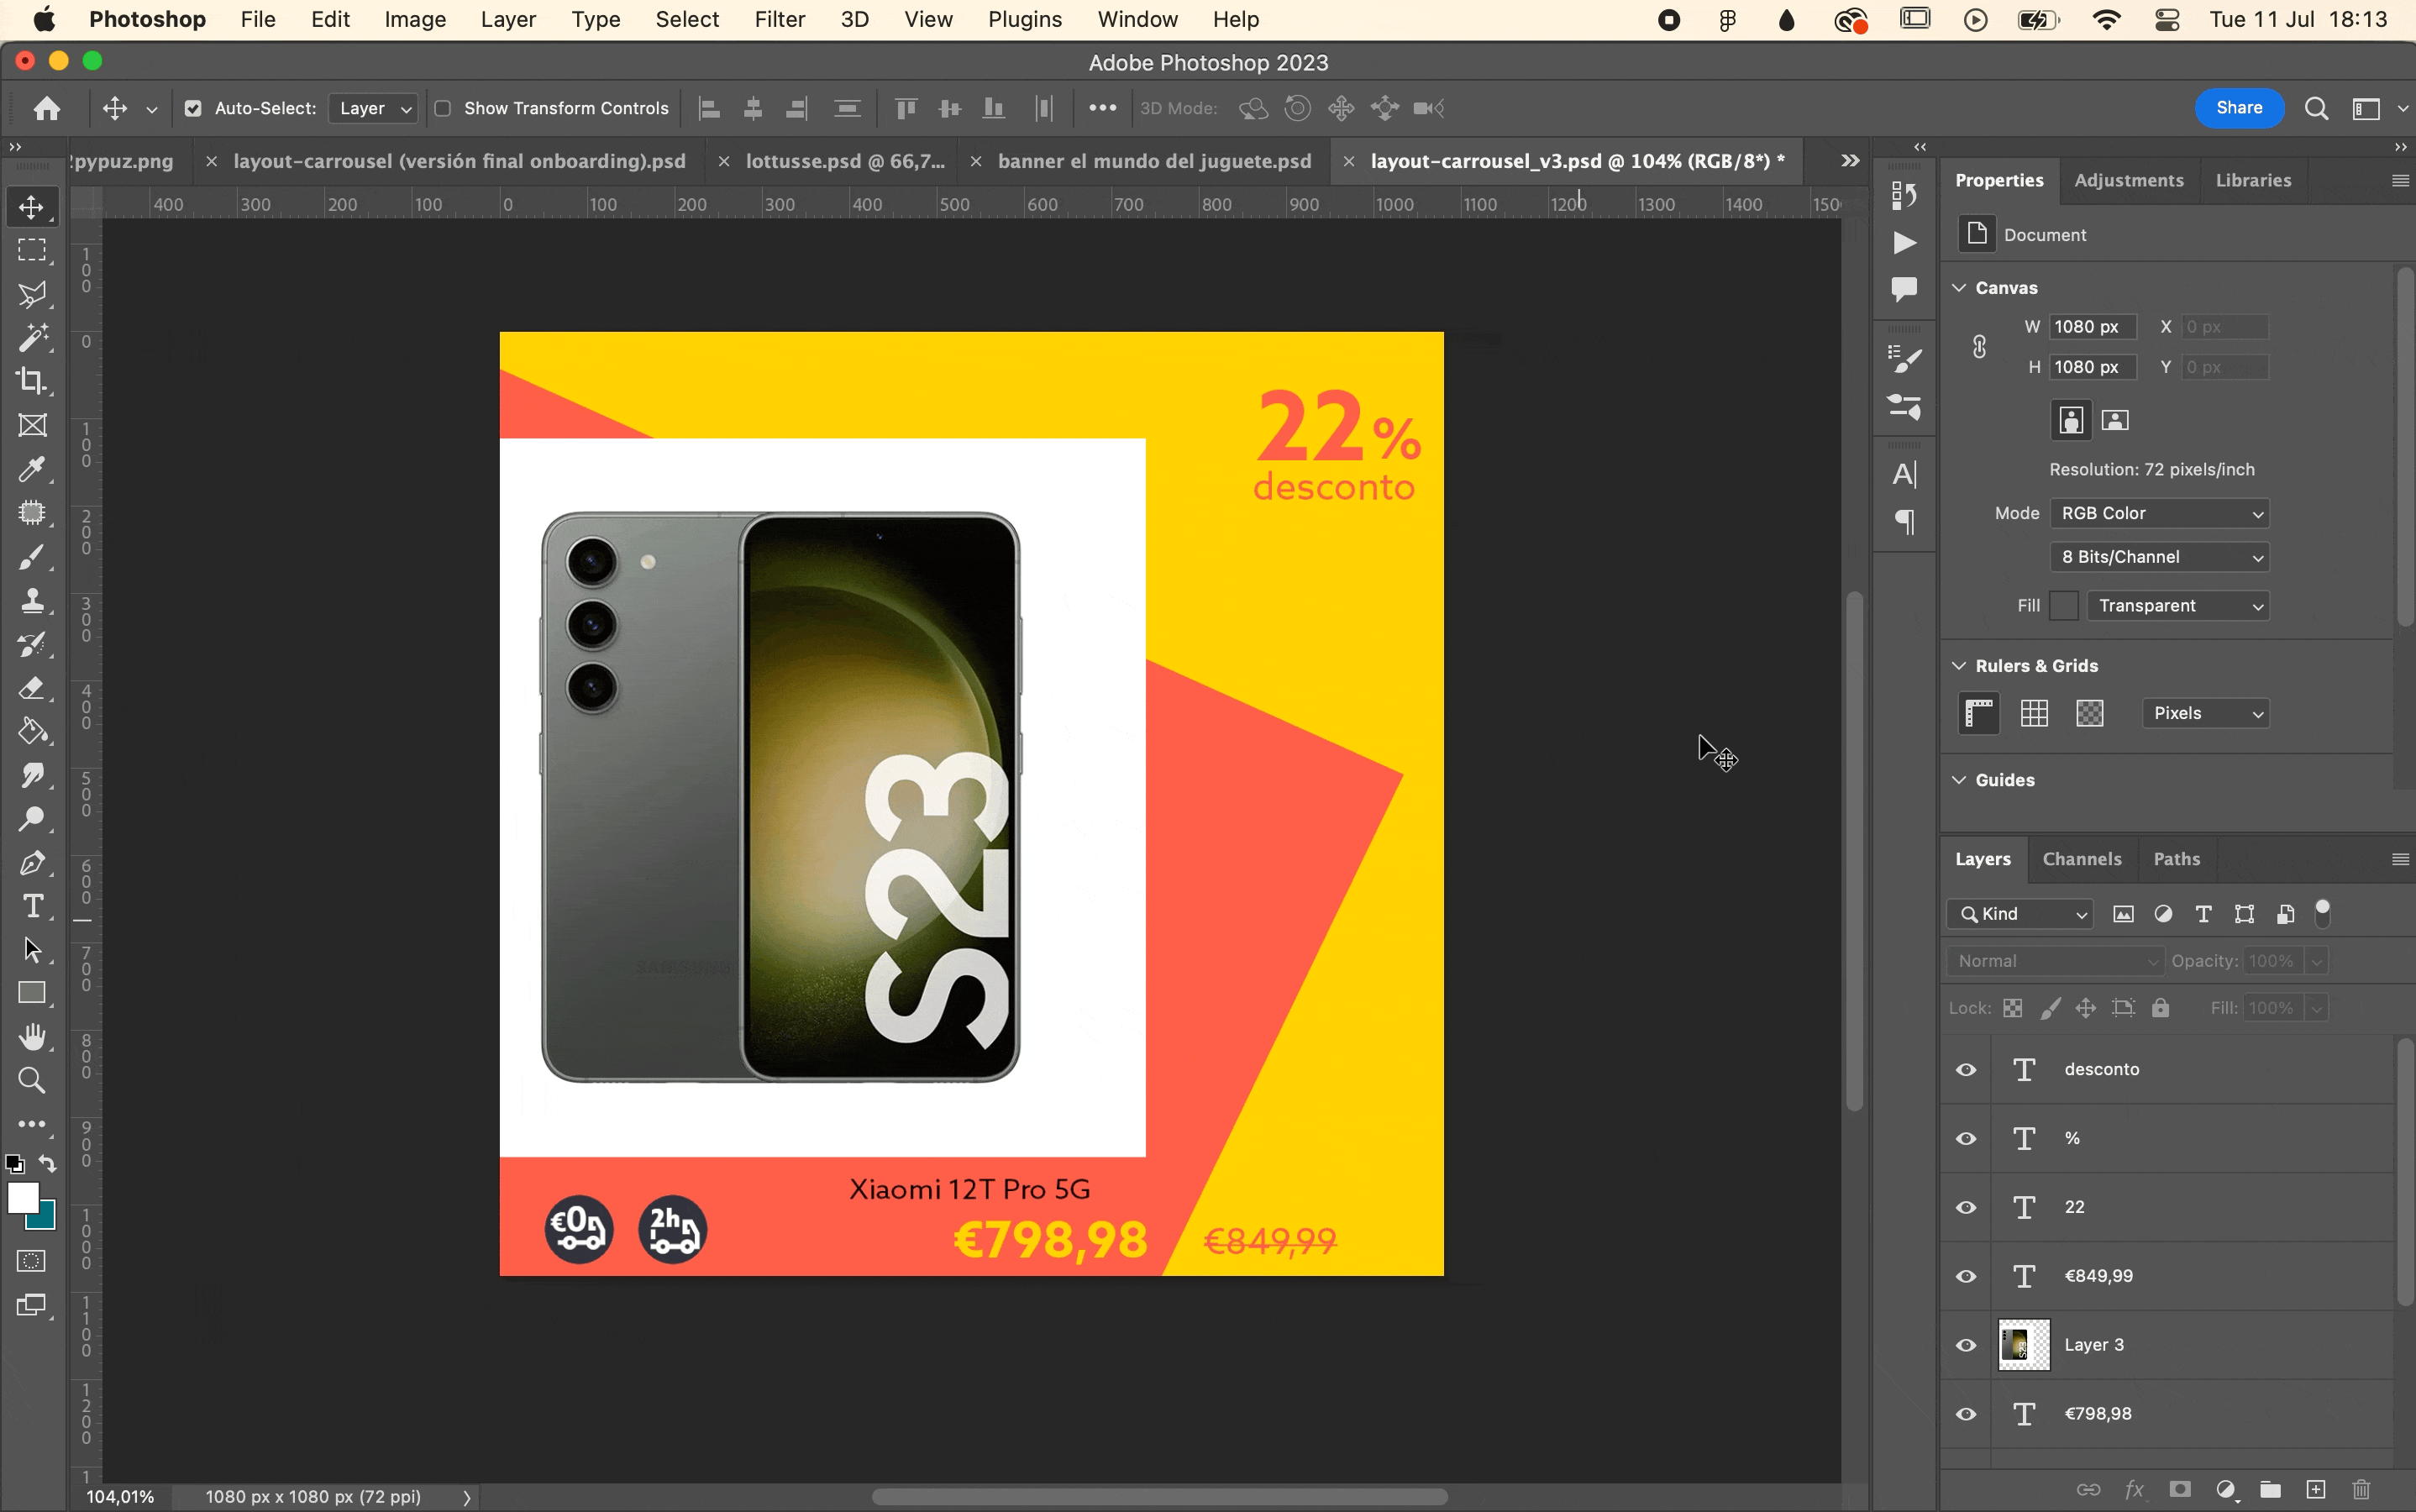Select the Paint Bucket tool
This screenshot has width=2416, height=1512.
[32, 732]
